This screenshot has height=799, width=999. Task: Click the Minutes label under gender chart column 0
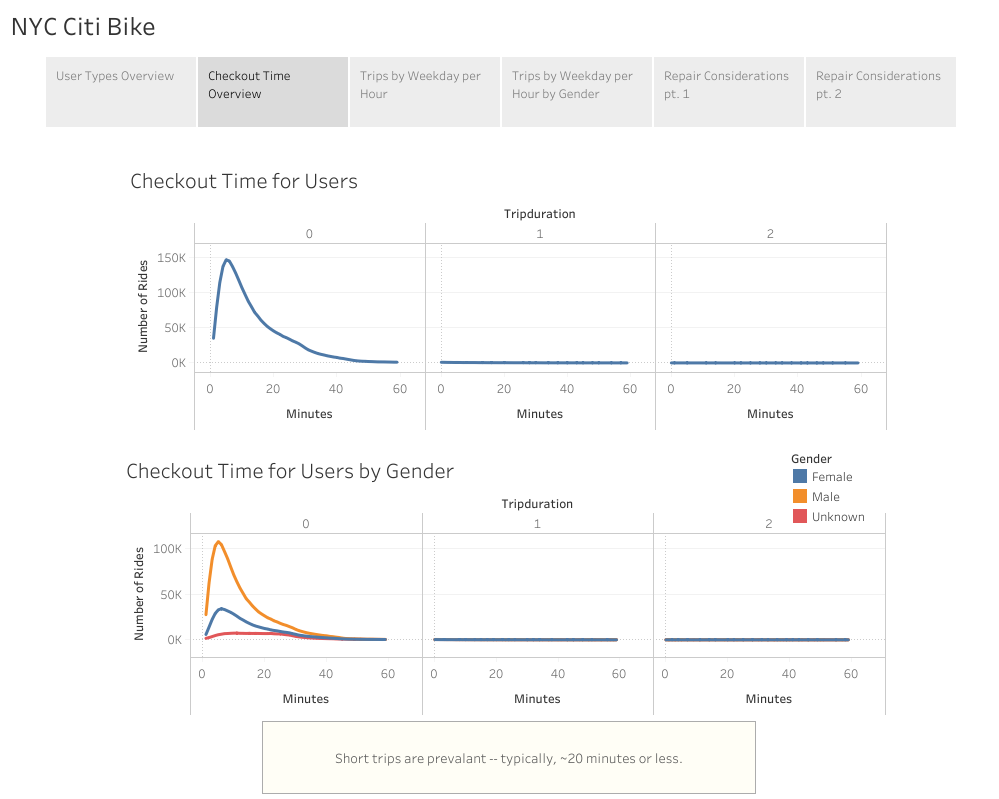pos(306,698)
